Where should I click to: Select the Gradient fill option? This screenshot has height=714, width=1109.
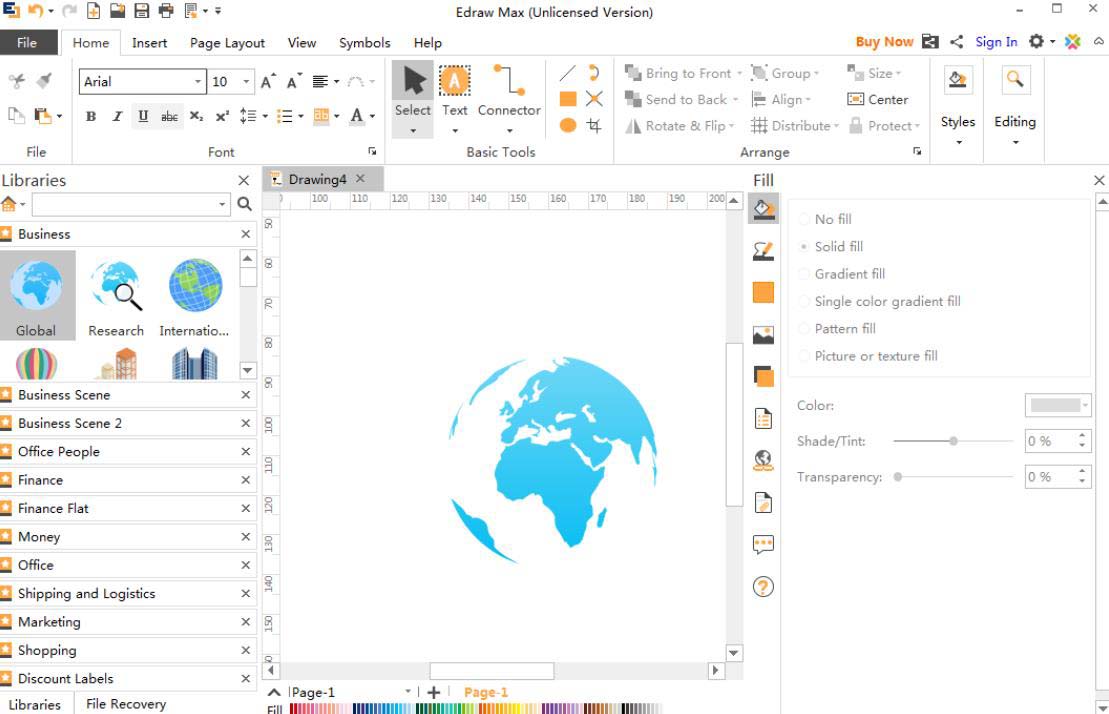(842, 274)
